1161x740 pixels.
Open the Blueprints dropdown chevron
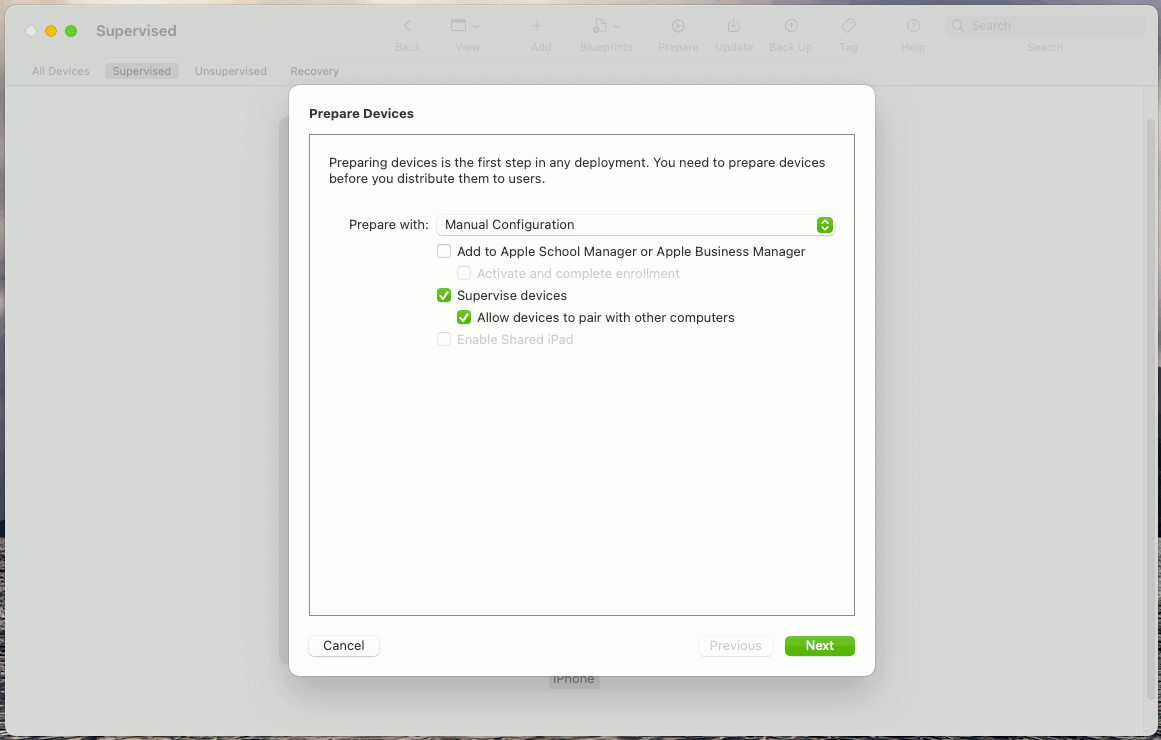point(615,25)
